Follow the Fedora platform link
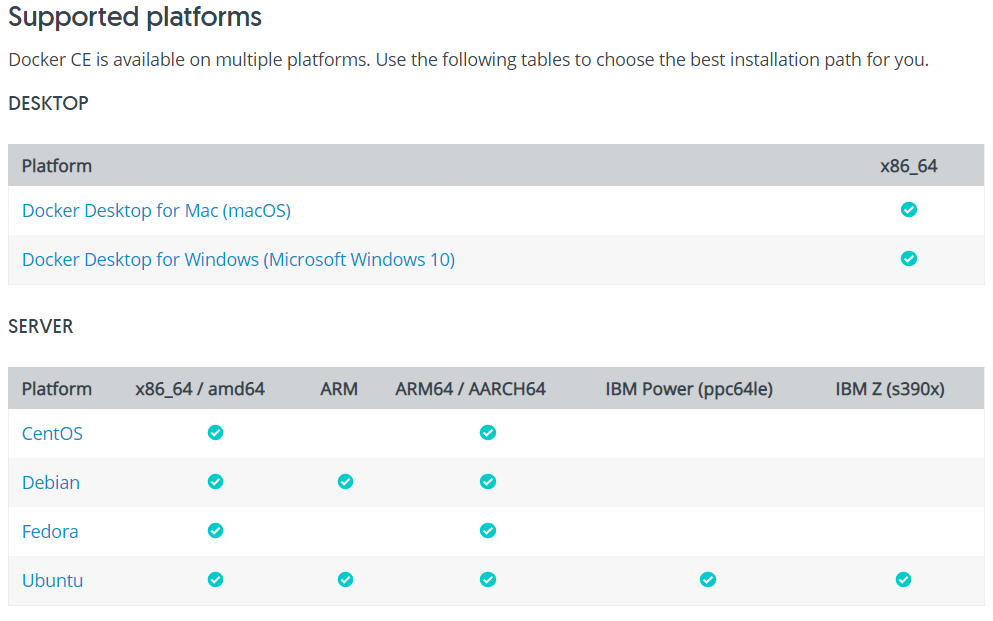This screenshot has width=993, height=621. pyautogui.click(x=50, y=532)
